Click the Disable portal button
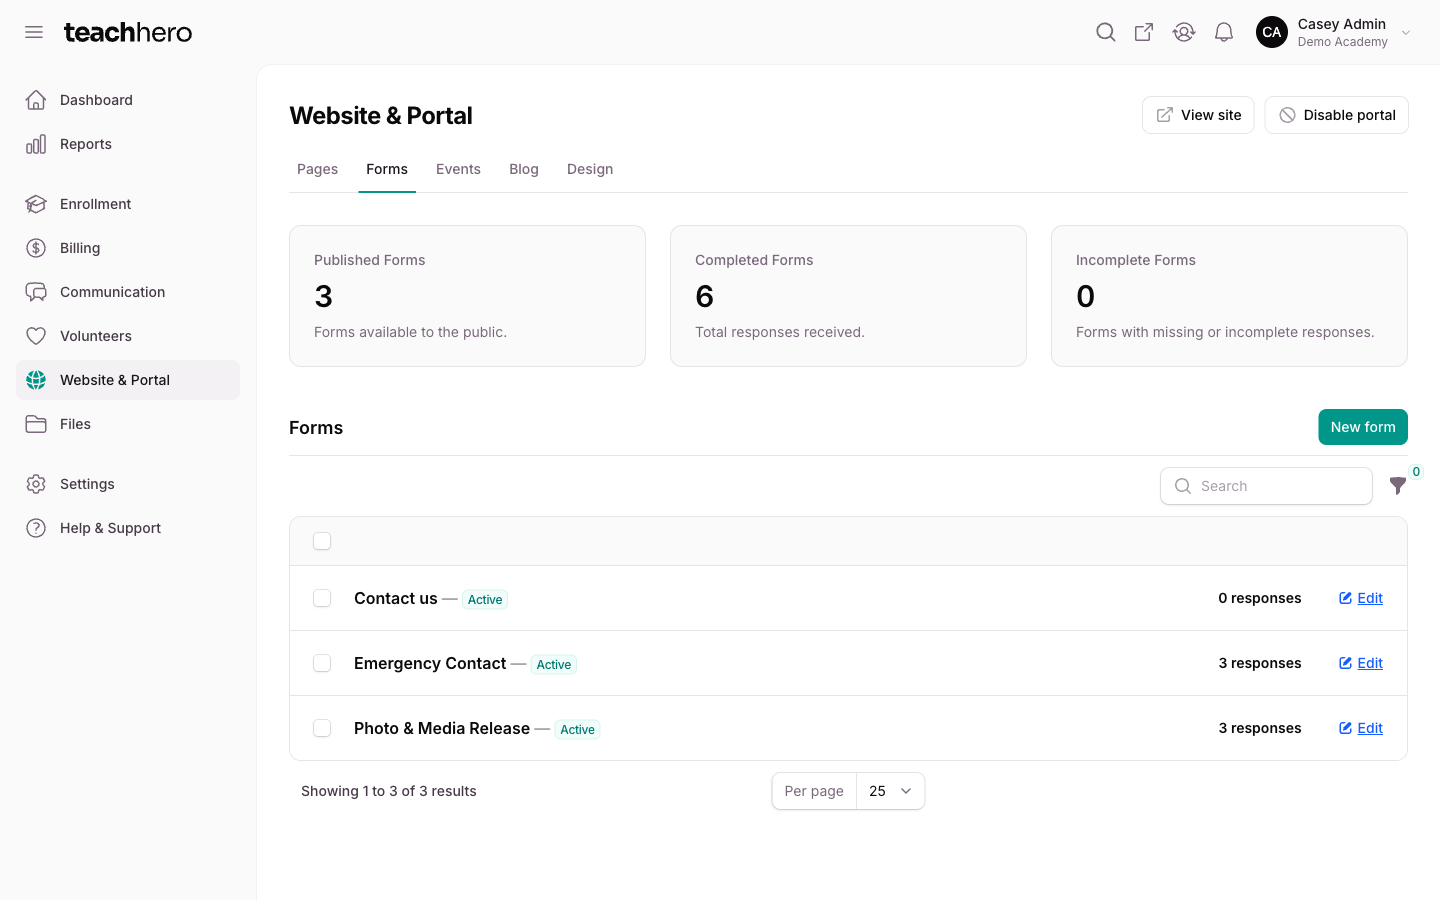Viewport: 1440px width, 900px height. [1336, 115]
